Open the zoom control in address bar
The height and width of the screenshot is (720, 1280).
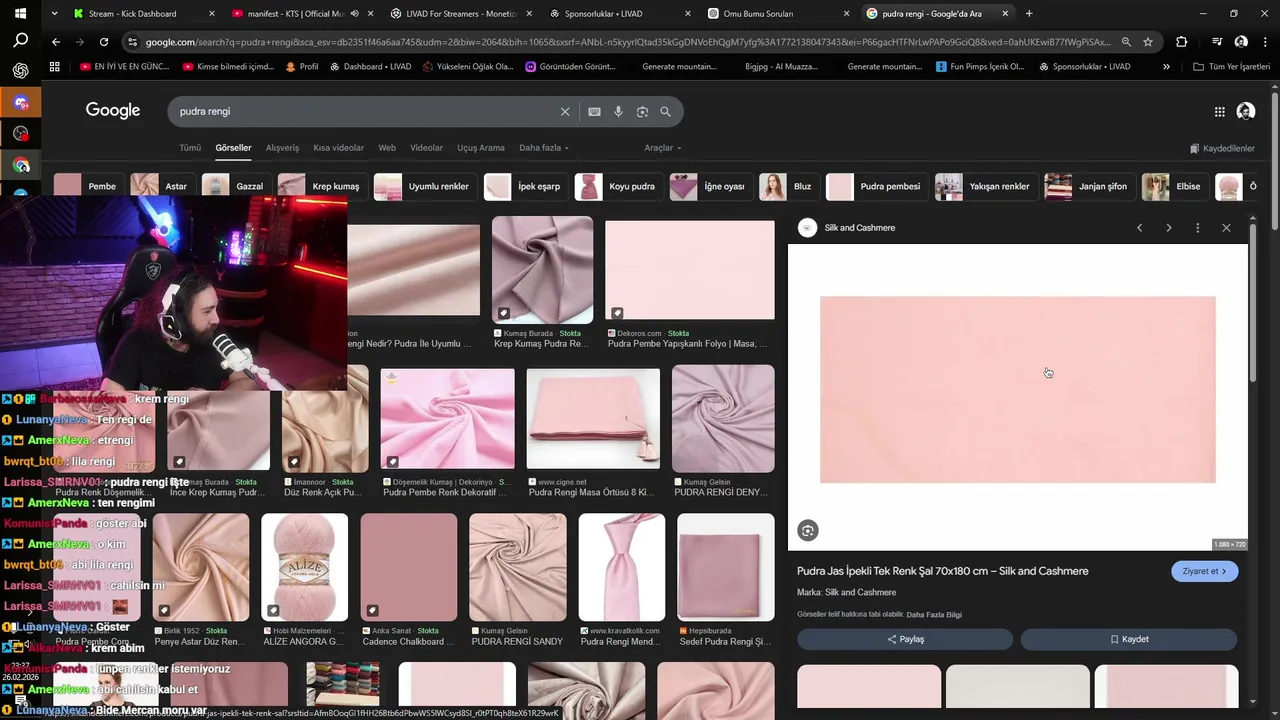(x=1126, y=42)
